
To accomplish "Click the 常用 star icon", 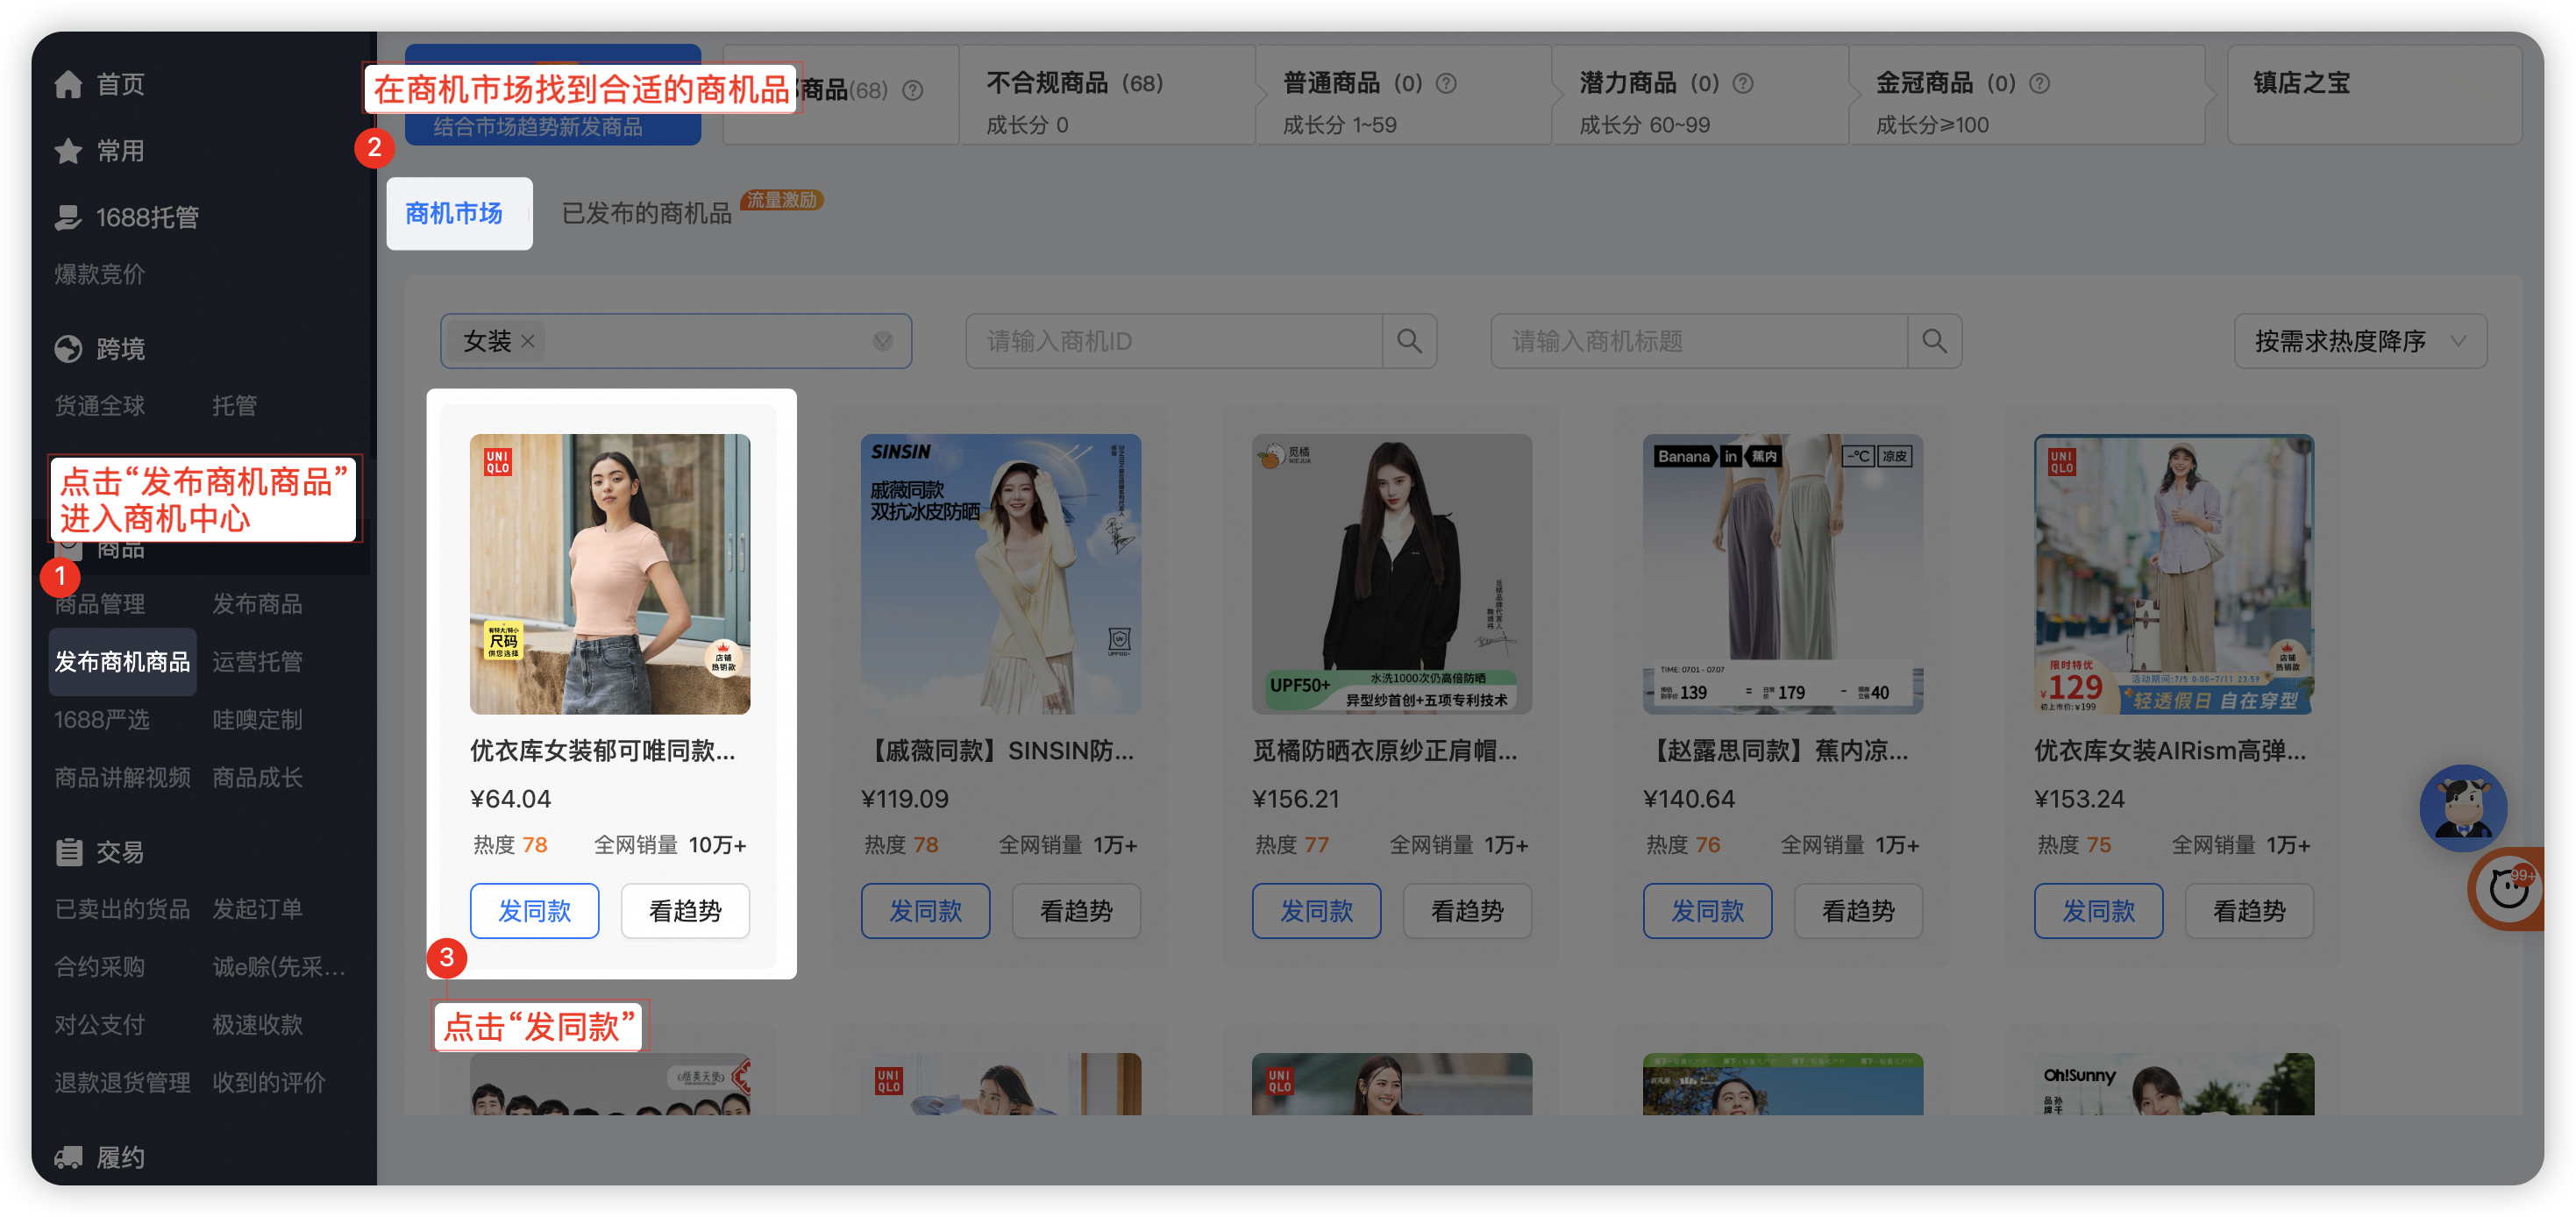I will click(x=68, y=151).
